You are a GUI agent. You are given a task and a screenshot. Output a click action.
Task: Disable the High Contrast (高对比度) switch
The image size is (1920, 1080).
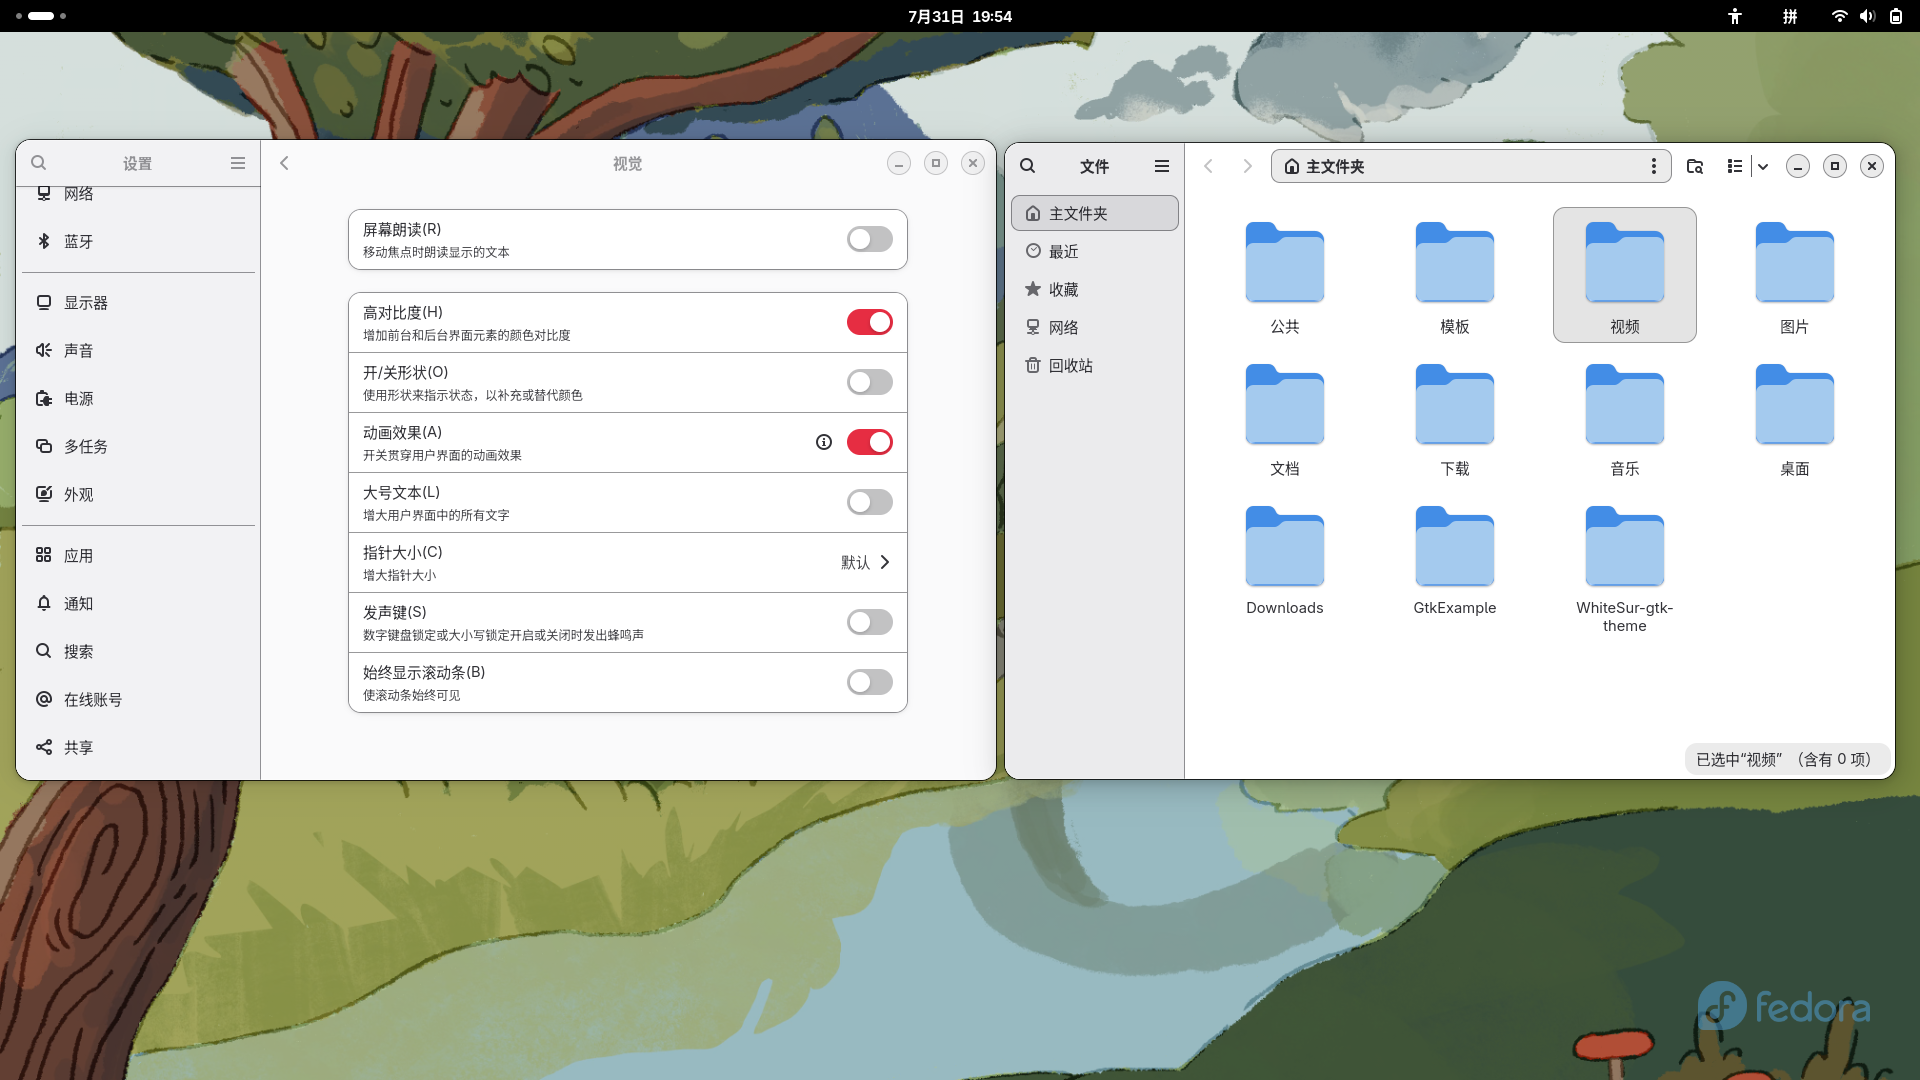click(x=869, y=322)
